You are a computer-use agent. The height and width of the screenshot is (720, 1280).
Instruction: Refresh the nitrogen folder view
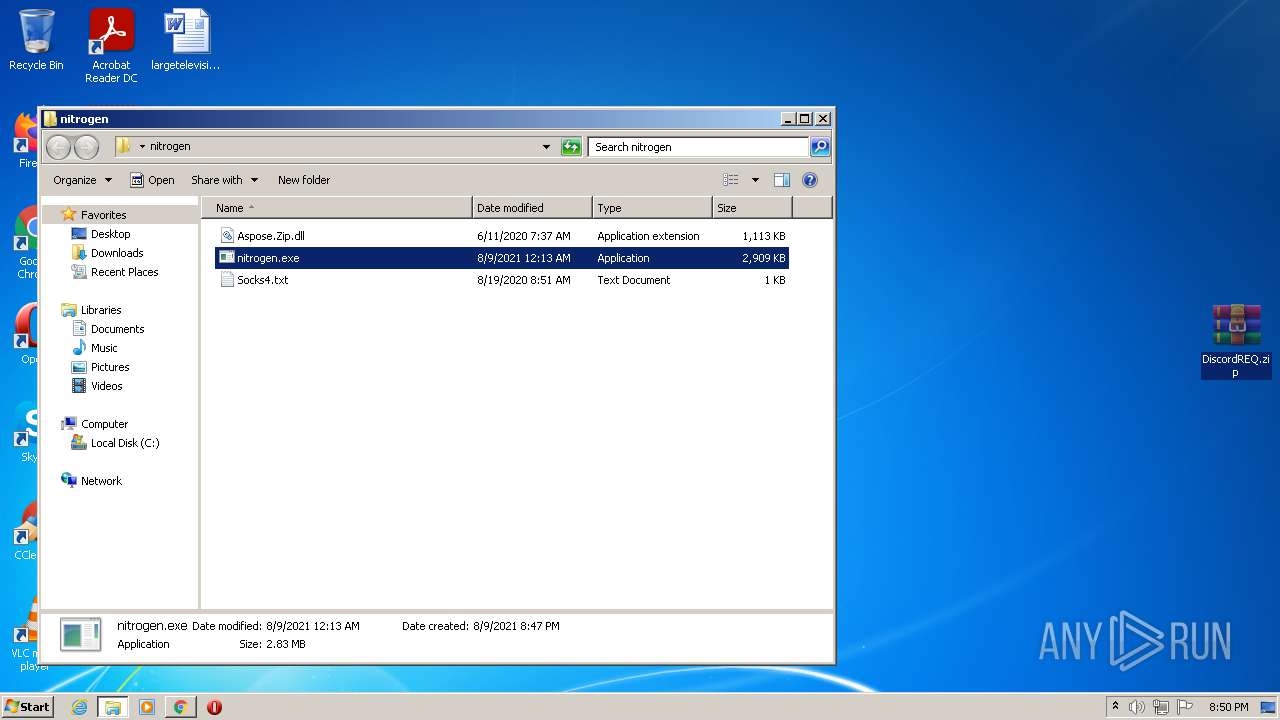(x=571, y=147)
